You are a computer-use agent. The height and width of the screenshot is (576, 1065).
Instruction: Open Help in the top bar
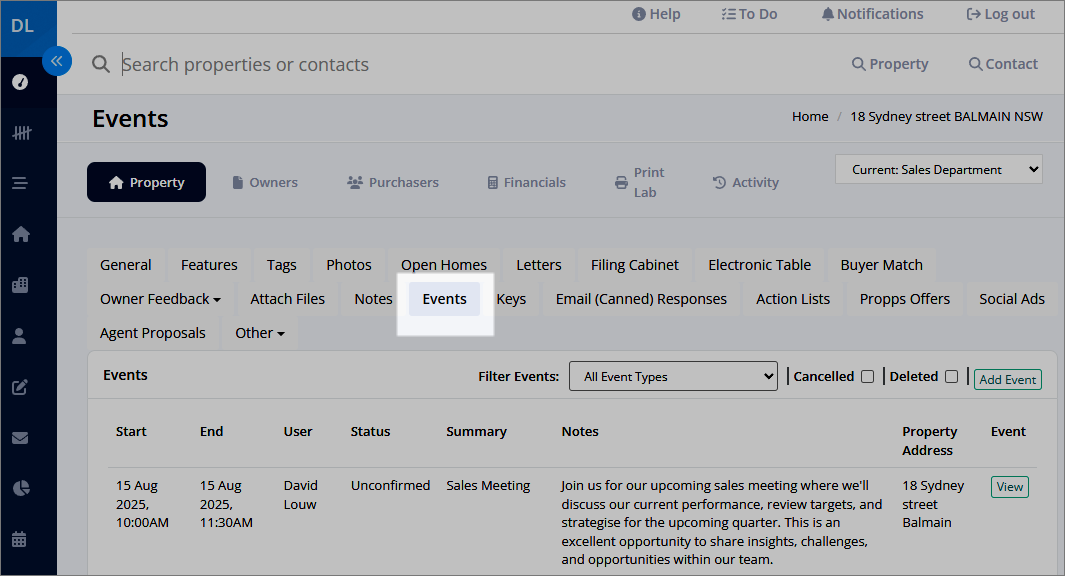656,14
